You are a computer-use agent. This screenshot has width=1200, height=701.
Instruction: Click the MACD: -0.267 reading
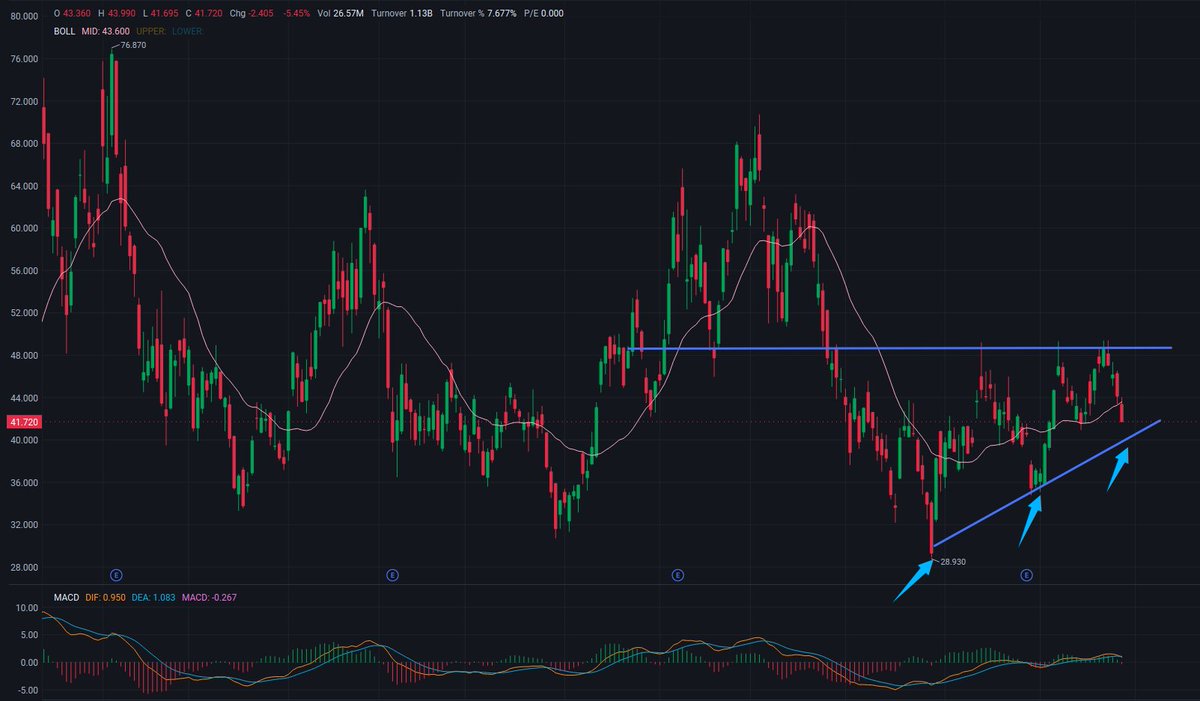tap(211, 597)
